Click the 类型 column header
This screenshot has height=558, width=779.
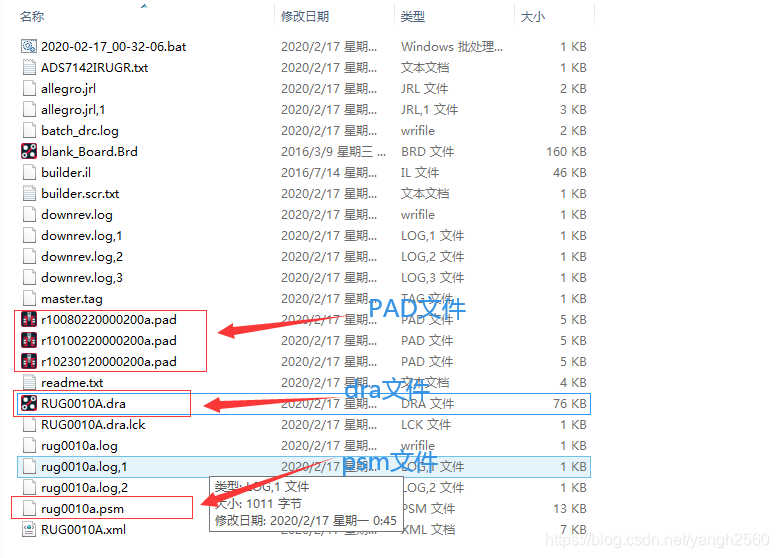pyautogui.click(x=413, y=17)
